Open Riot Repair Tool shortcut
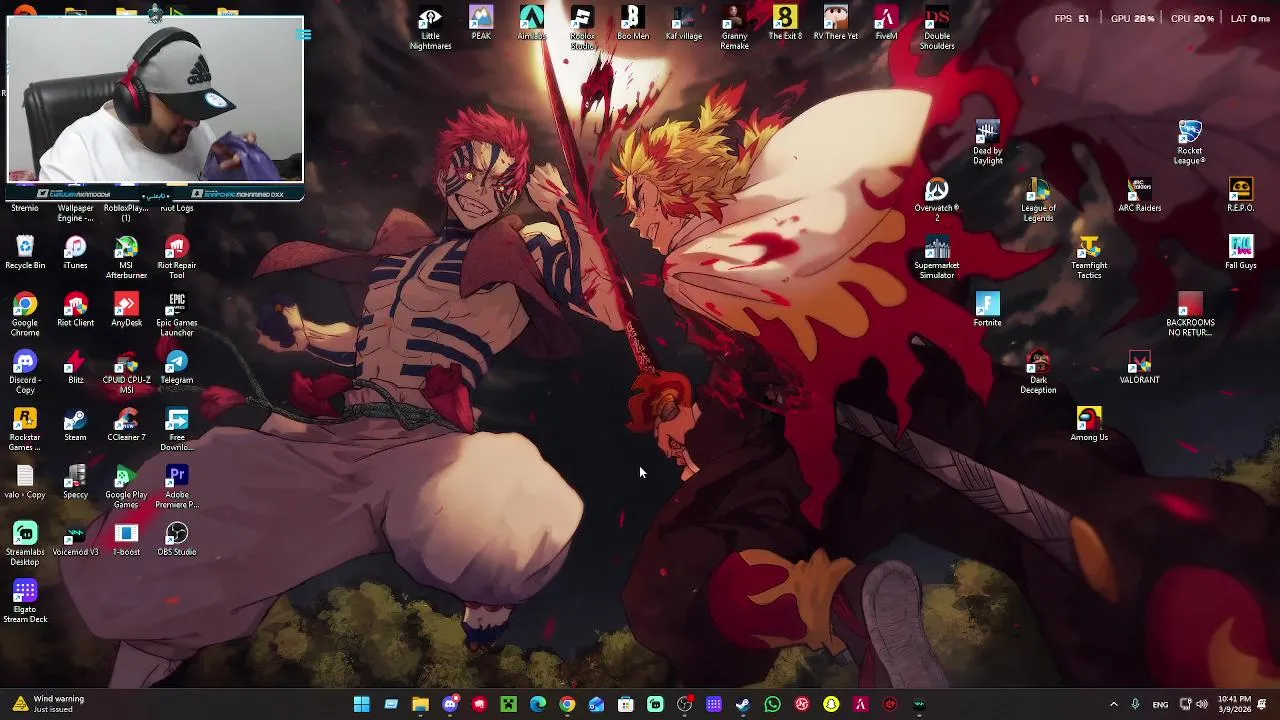1280x720 pixels. coord(177,257)
